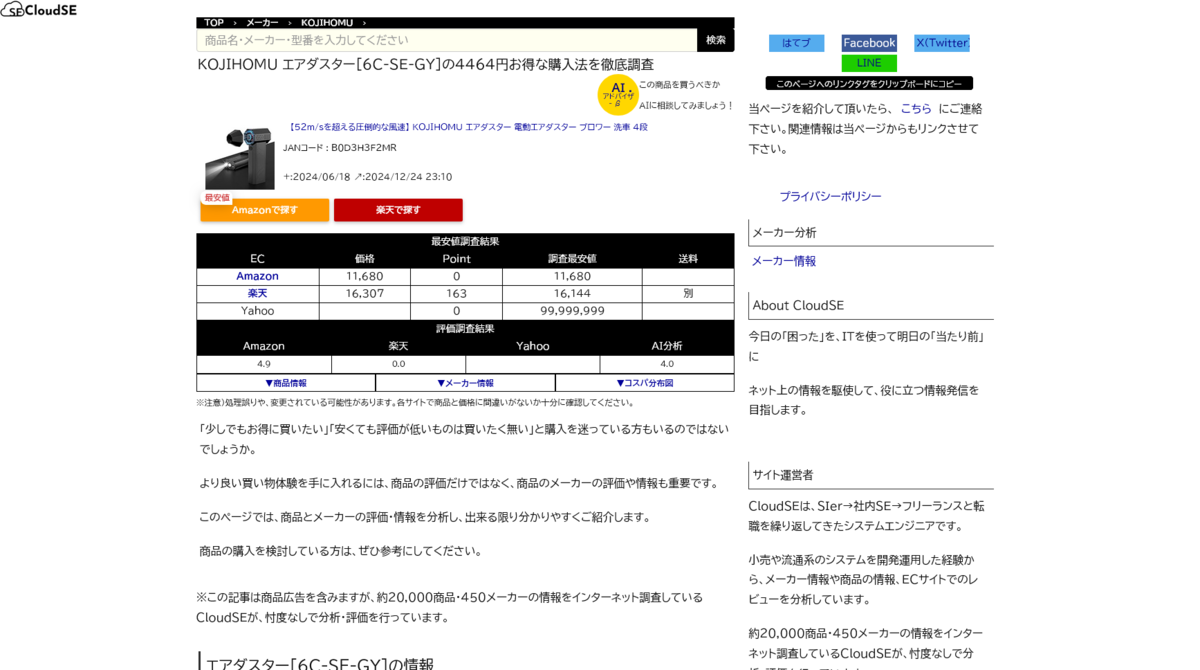
Task: Click the こちら contact link
Action: tap(916, 109)
